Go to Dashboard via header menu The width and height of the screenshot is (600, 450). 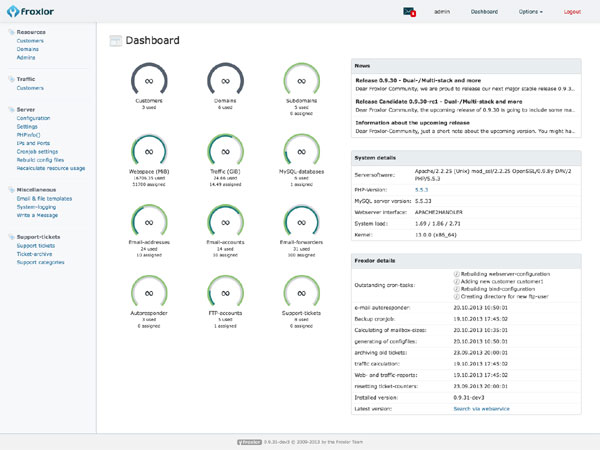[484, 12]
